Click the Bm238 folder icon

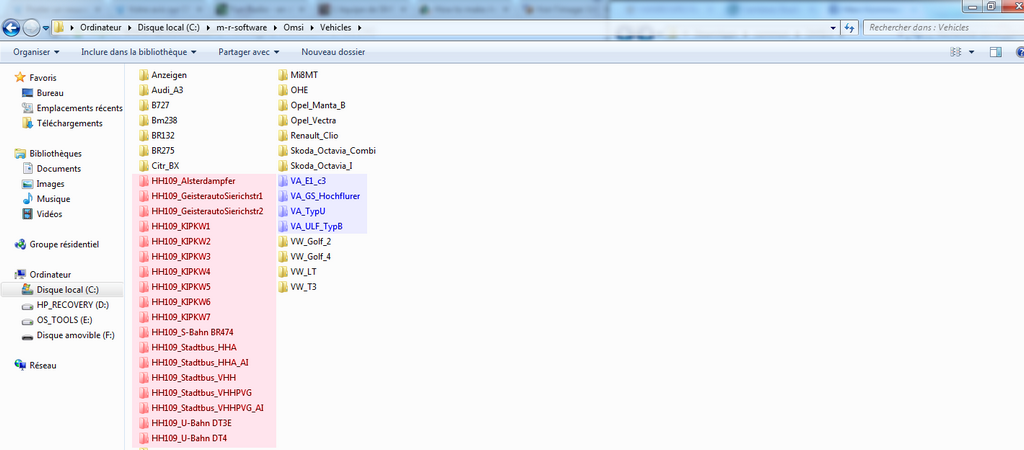[144, 120]
